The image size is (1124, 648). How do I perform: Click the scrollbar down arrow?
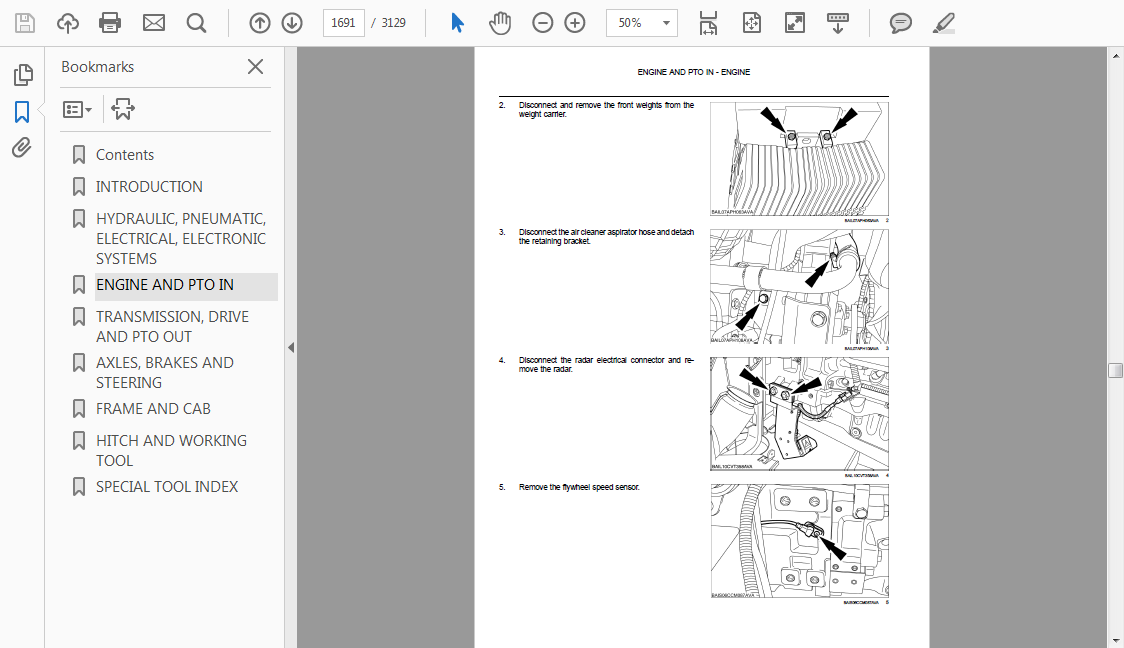tap(1115, 641)
